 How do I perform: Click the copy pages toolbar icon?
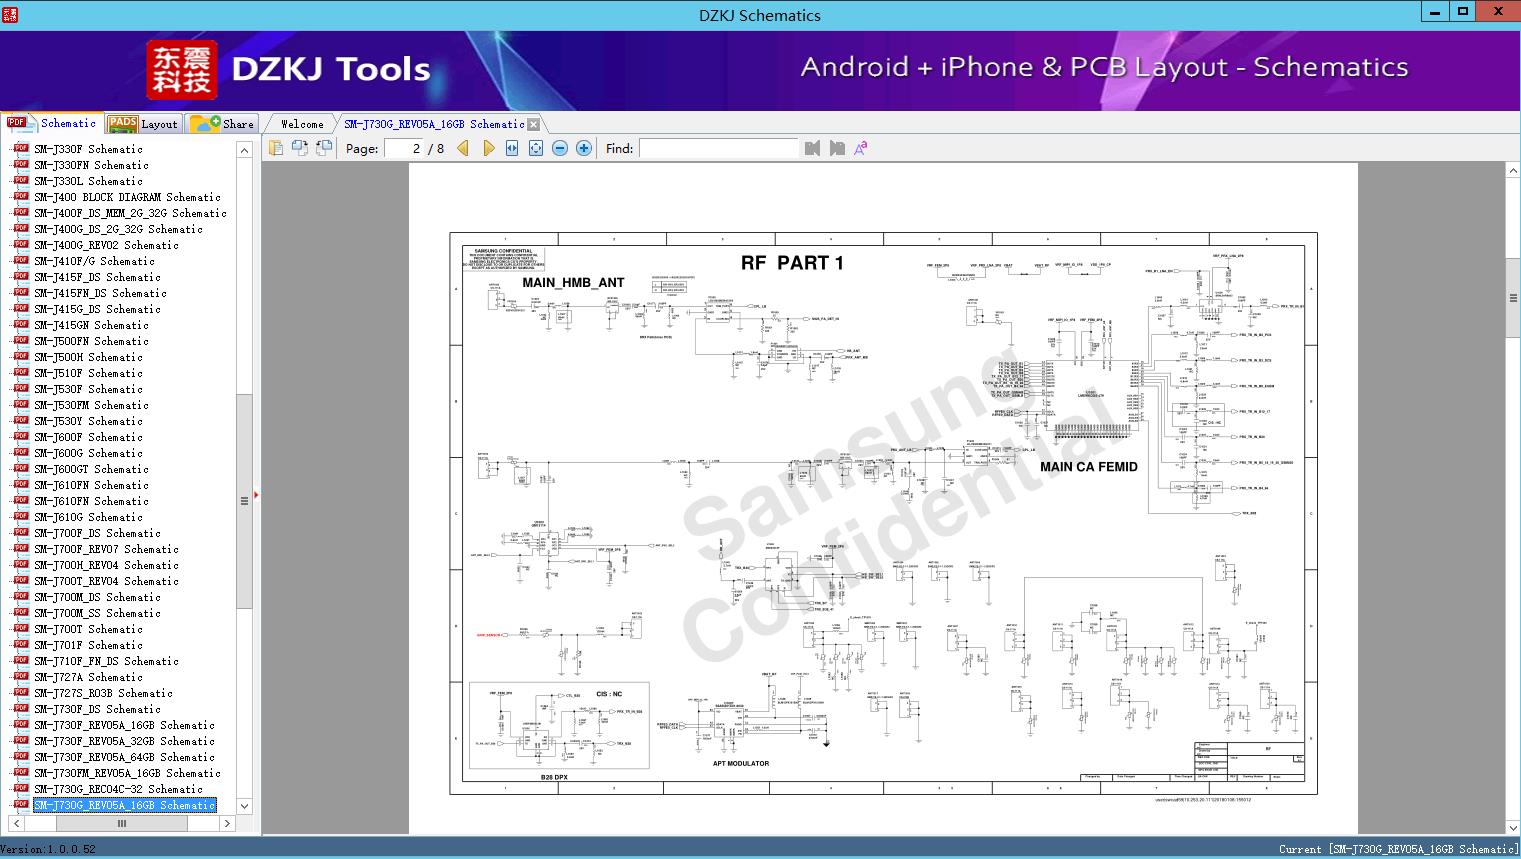(x=277, y=148)
